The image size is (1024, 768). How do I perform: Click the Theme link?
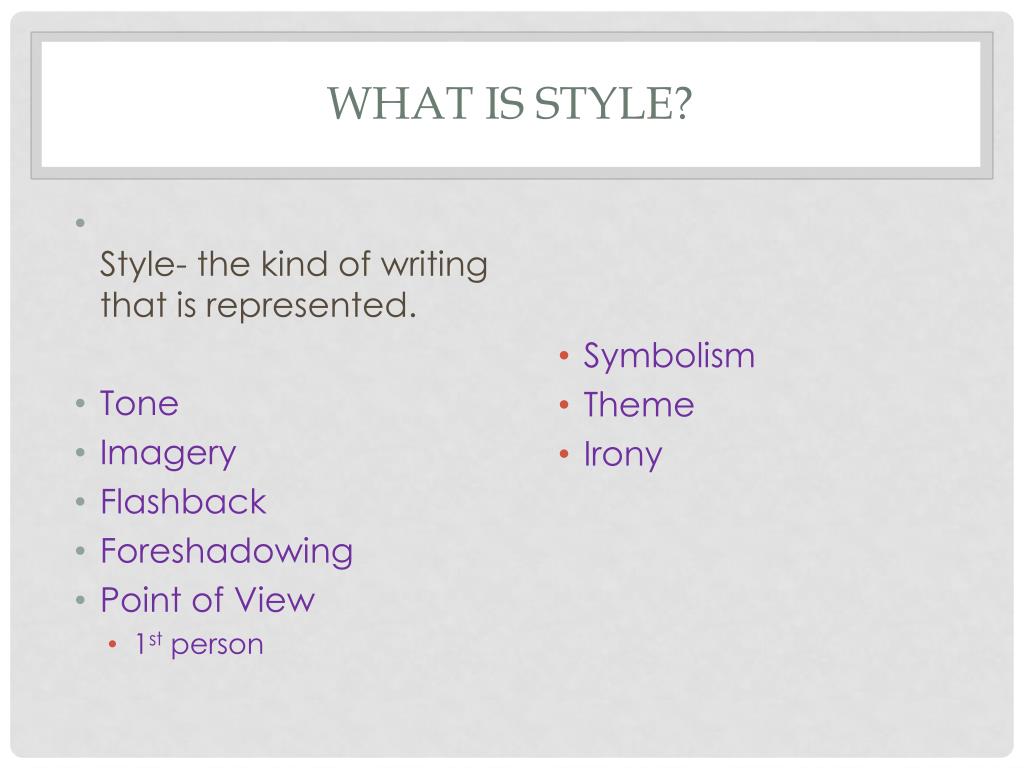pyautogui.click(x=639, y=404)
